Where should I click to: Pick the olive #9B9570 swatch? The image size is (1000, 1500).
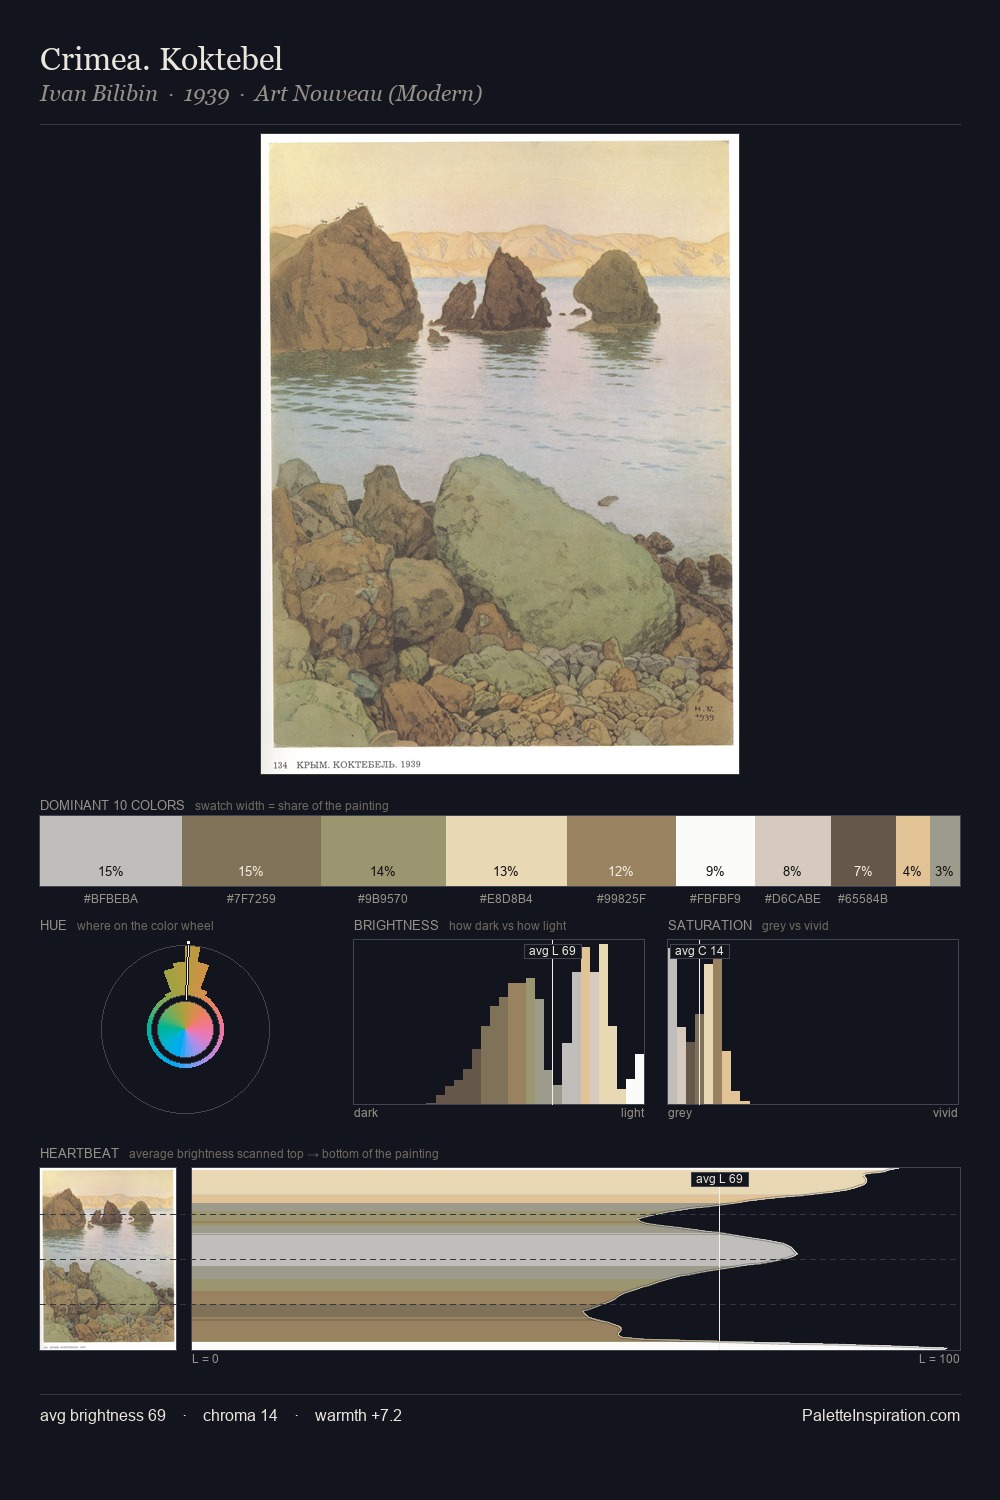click(383, 851)
